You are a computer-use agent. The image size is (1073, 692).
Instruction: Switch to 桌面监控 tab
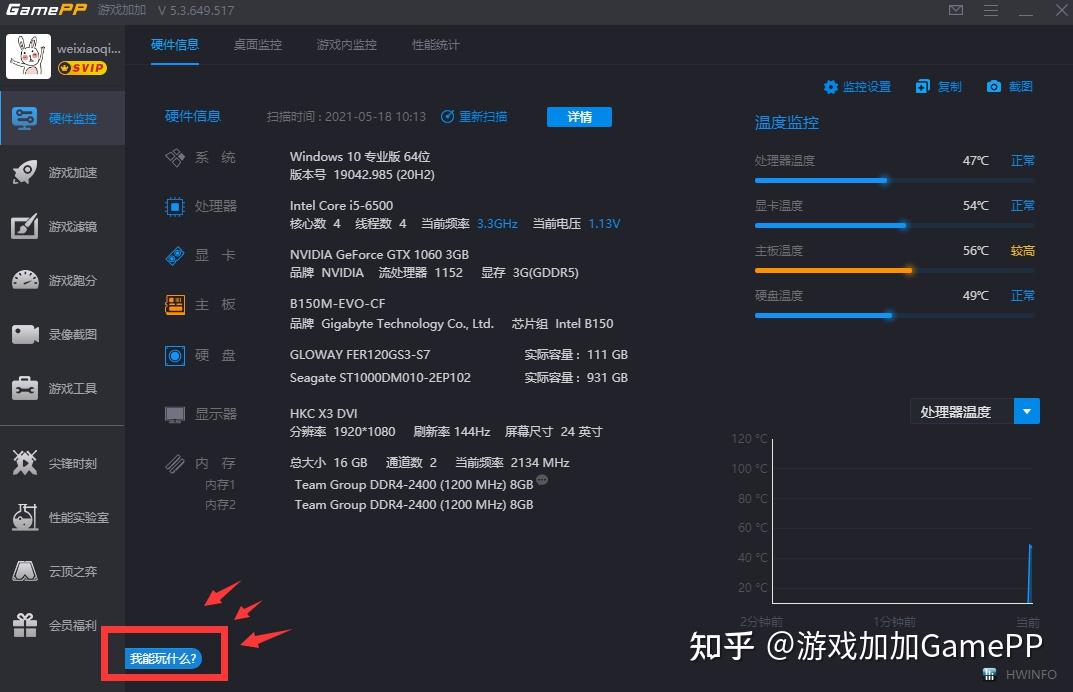pyautogui.click(x=258, y=44)
